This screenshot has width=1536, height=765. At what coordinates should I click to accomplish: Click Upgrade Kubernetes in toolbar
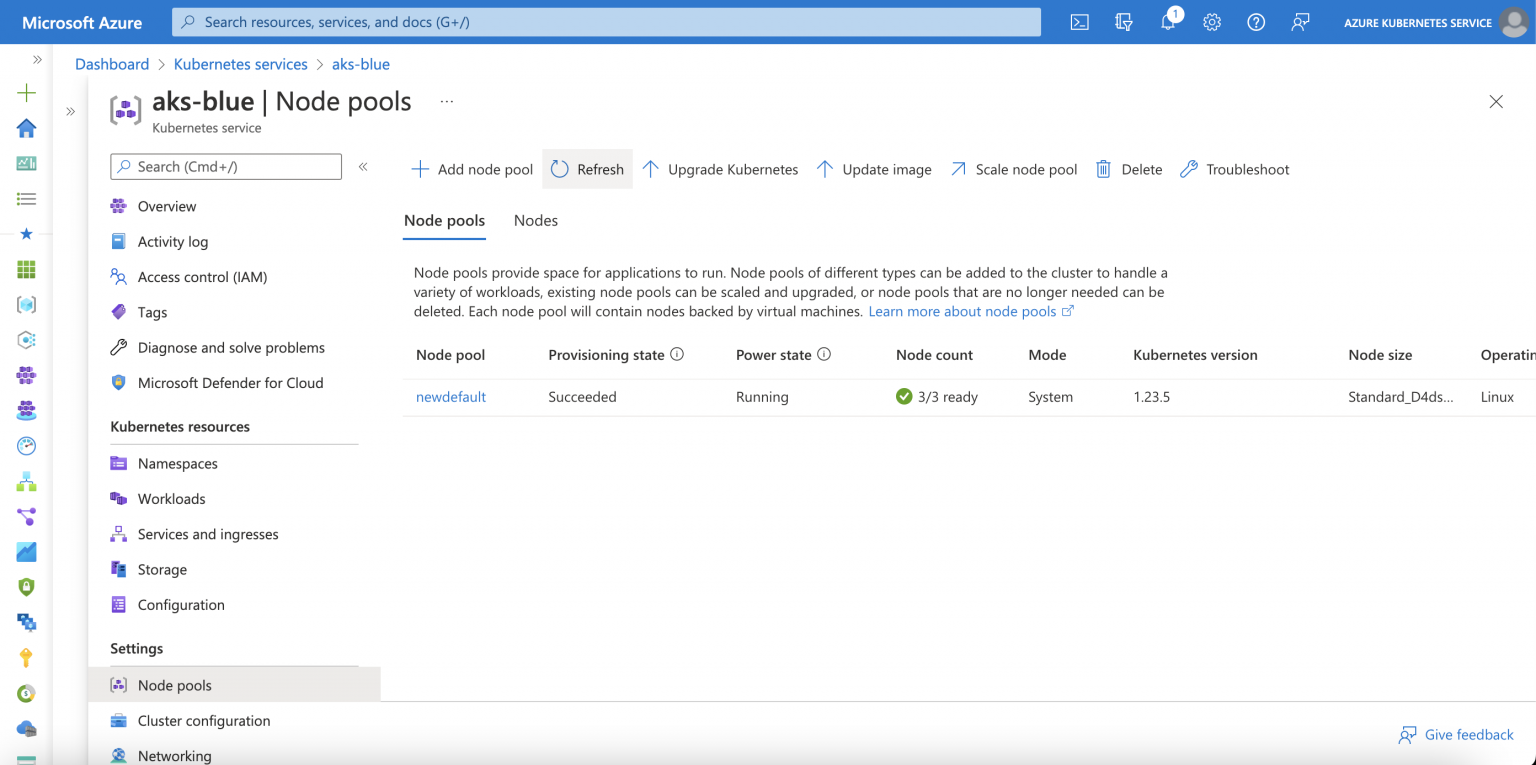pos(720,169)
